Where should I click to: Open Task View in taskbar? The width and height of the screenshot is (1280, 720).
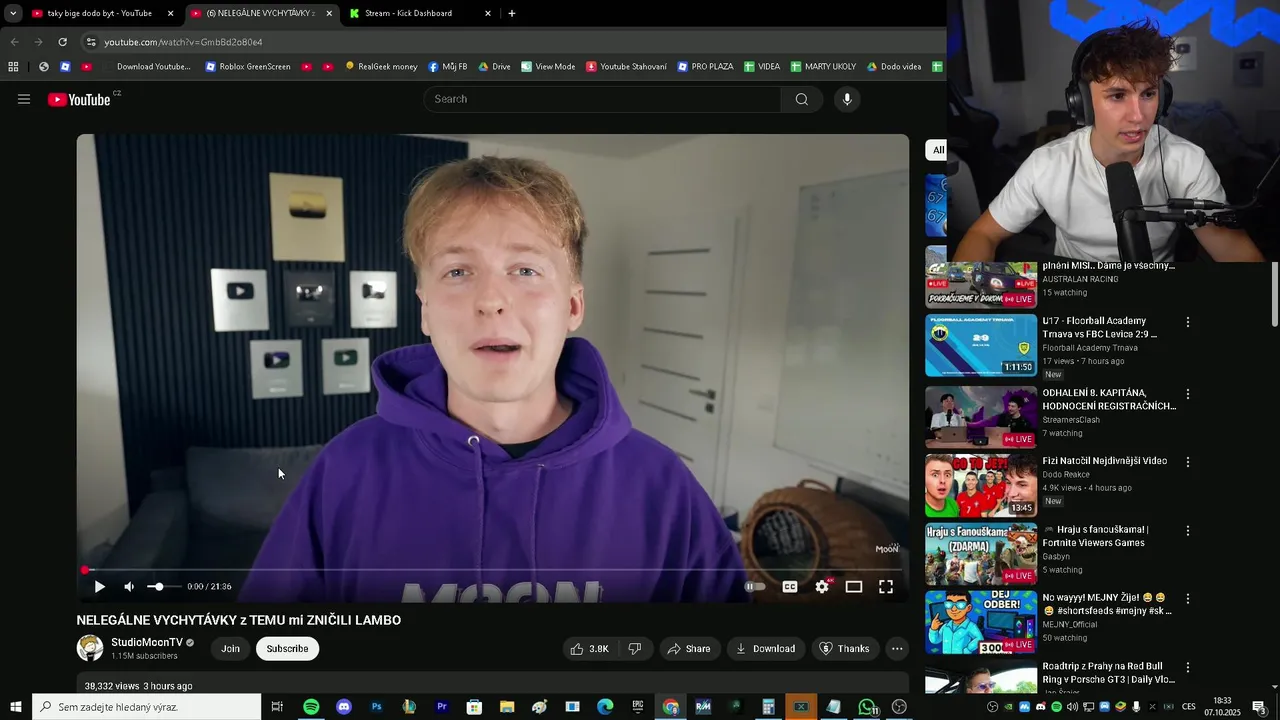pos(278,707)
